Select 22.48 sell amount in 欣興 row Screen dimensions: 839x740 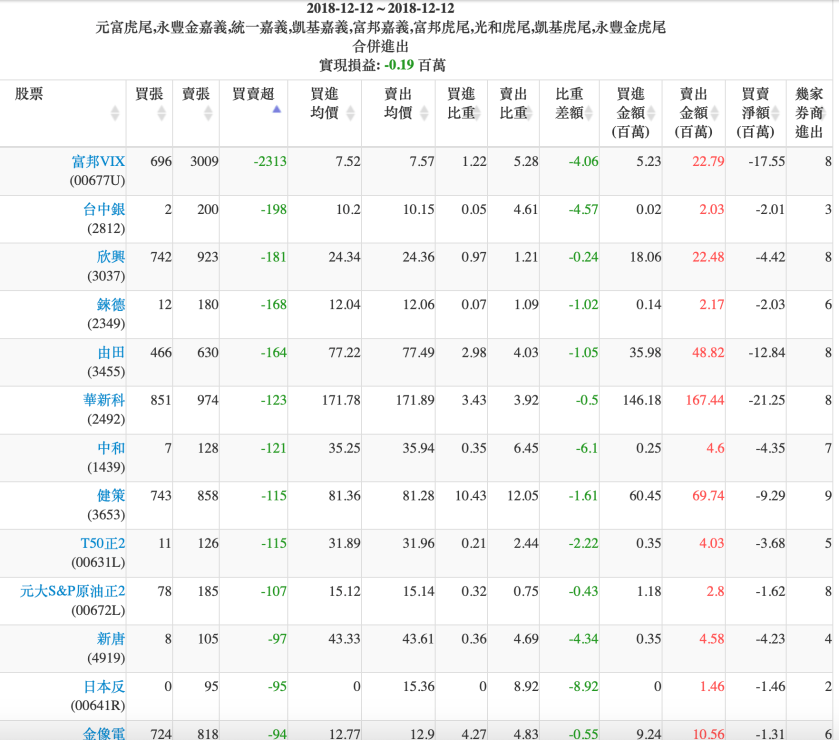pyautogui.click(x=708, y=256)
